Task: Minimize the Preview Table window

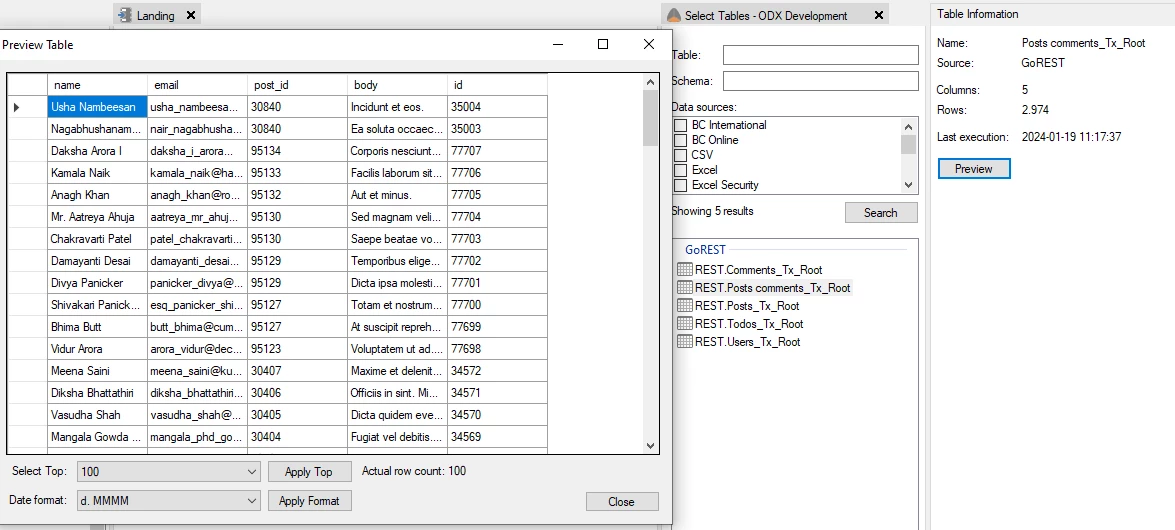Action: coord(558,44)
